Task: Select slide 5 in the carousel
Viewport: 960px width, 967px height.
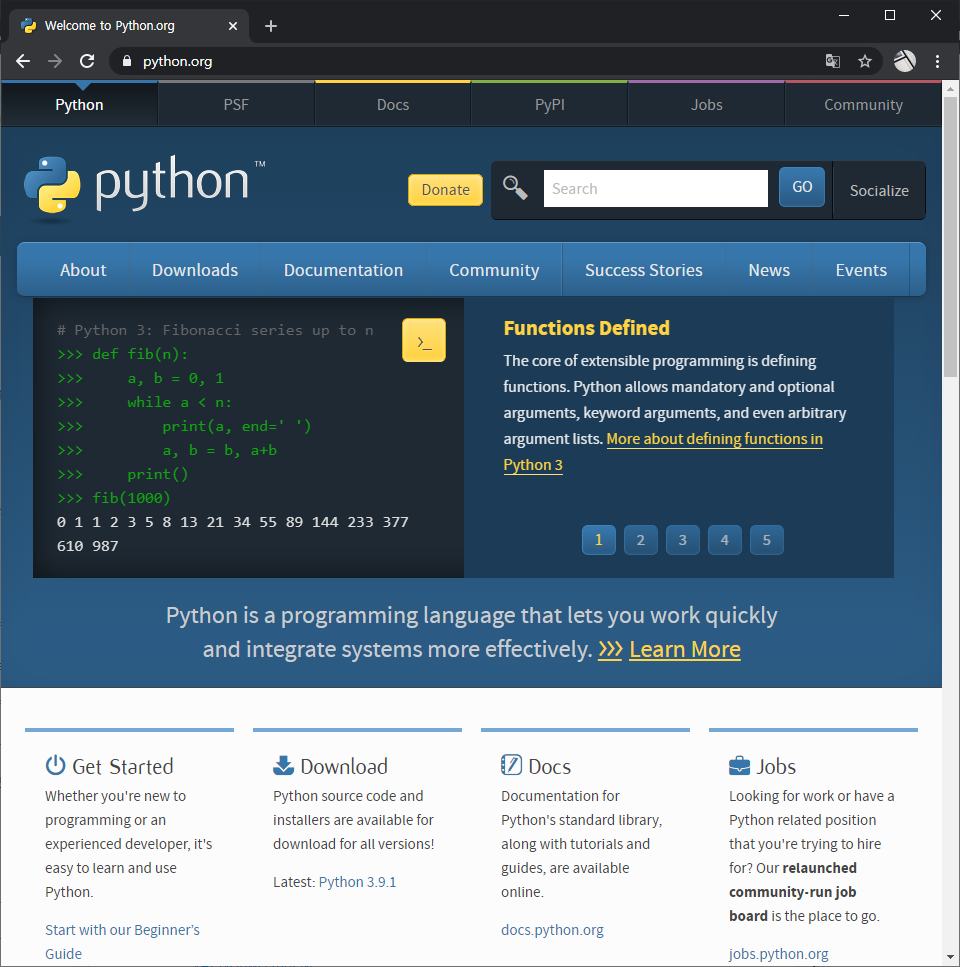Action: click(766, 540)
